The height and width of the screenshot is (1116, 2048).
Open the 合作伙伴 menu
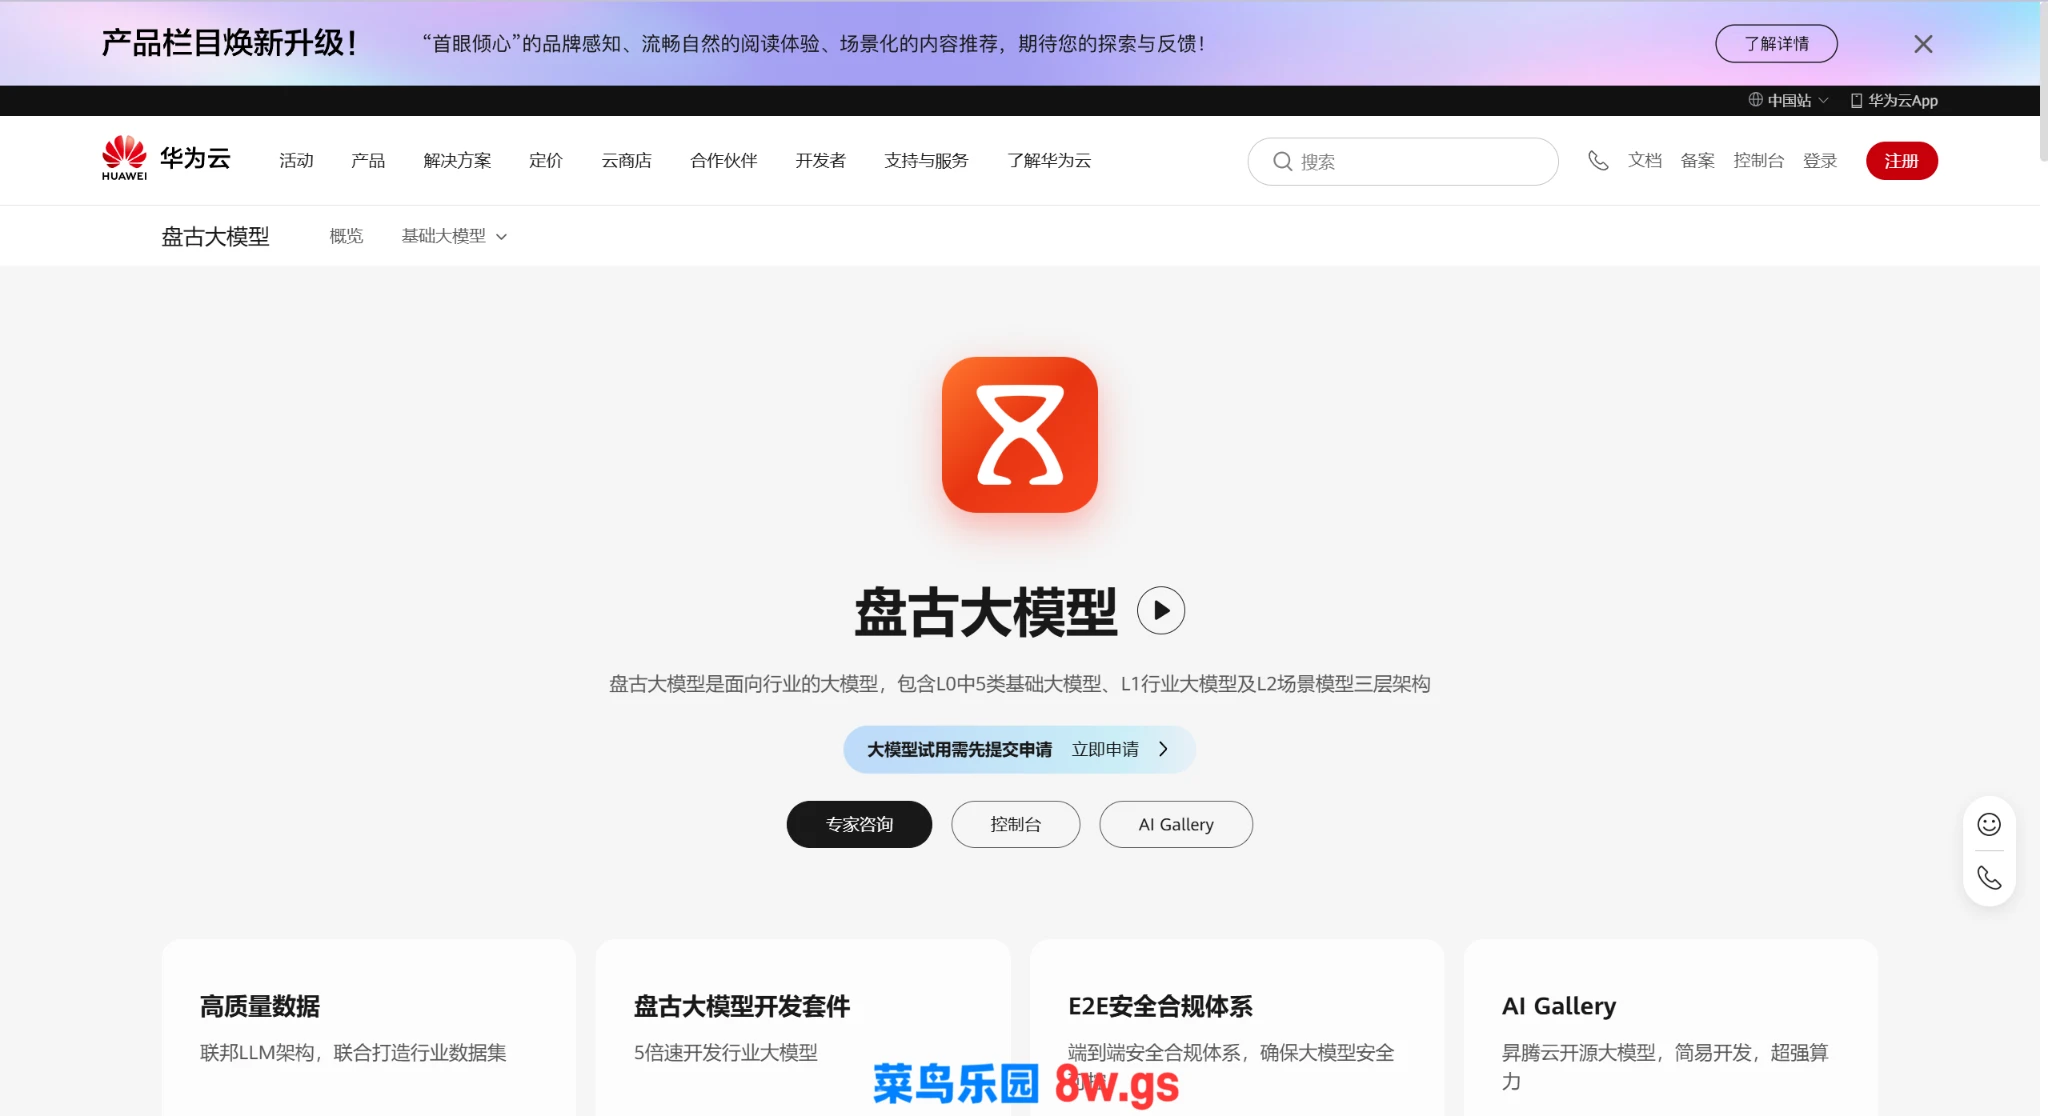[x=724, y=160]
